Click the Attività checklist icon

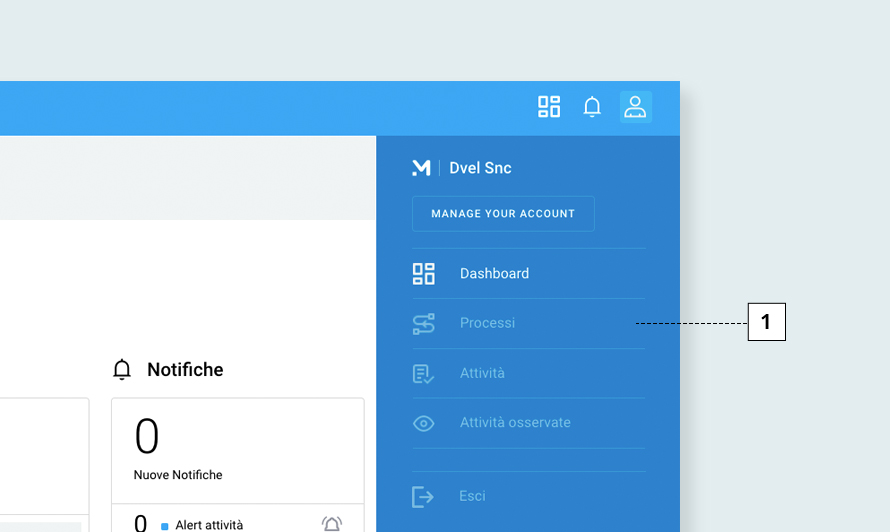click(x=423, y=374)
